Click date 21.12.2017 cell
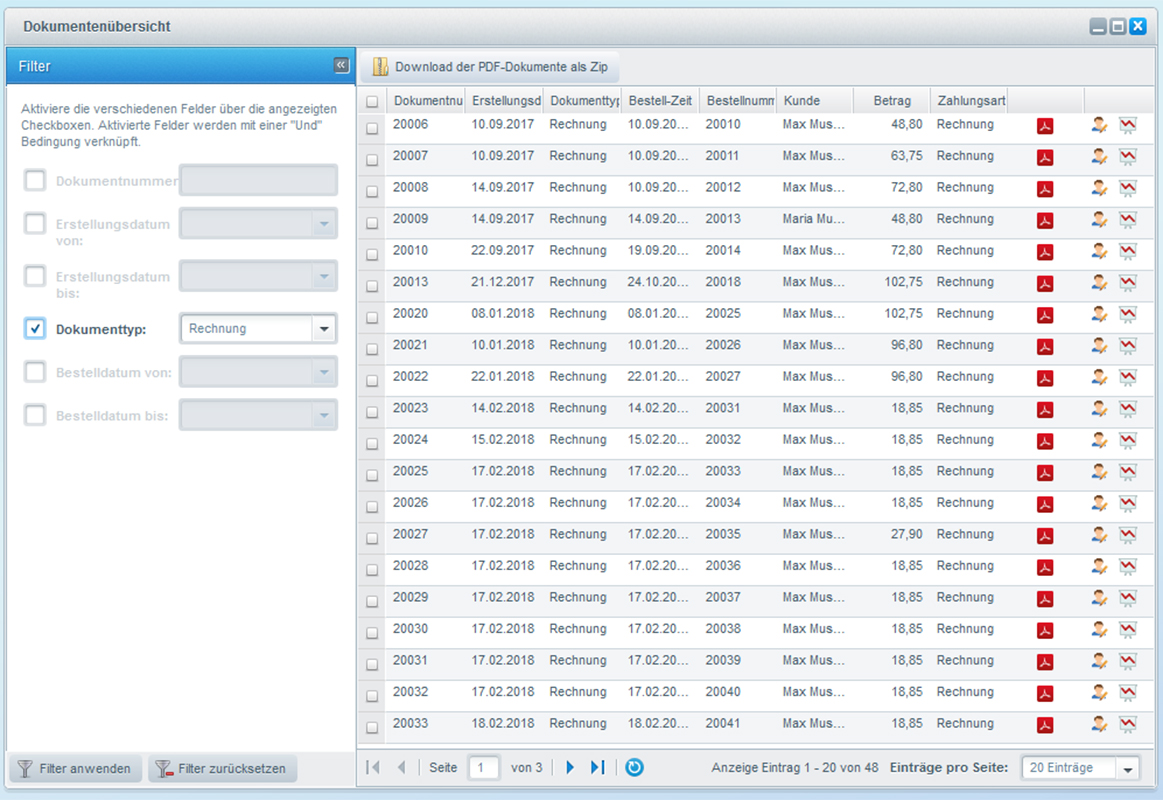1163x800 pixels. coord(503,282)
